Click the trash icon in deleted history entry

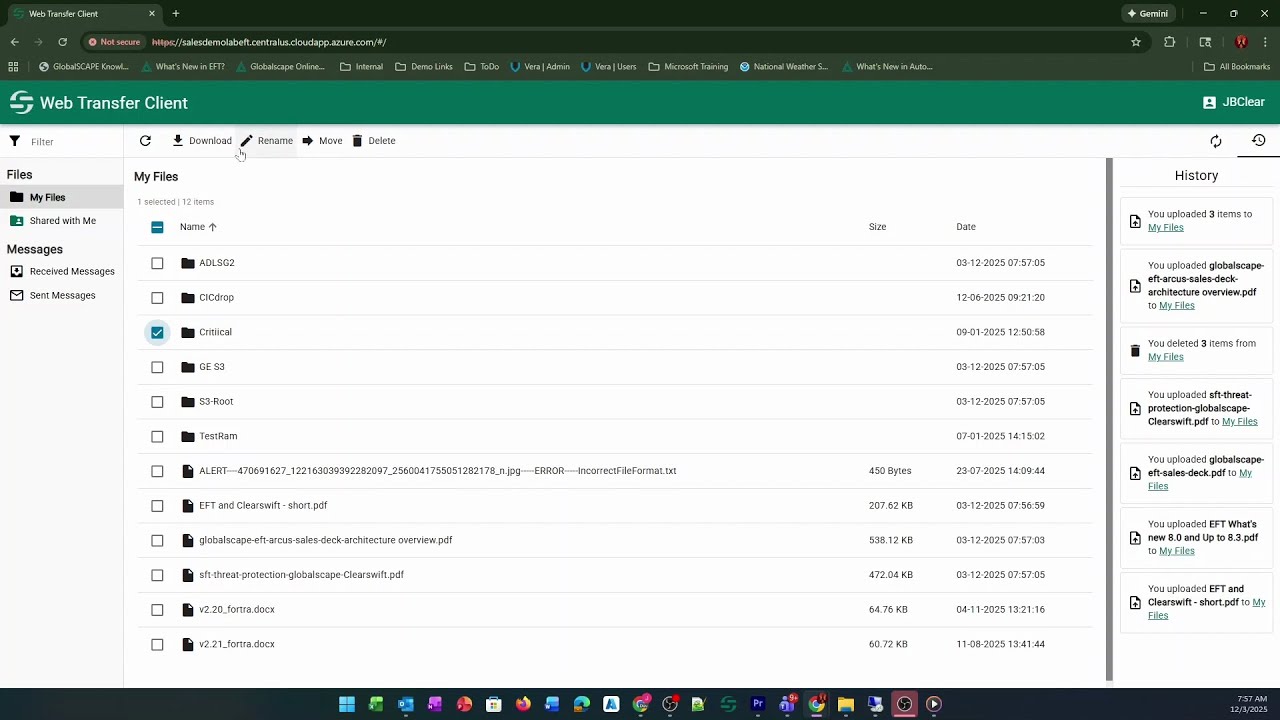click(1135, 351)
